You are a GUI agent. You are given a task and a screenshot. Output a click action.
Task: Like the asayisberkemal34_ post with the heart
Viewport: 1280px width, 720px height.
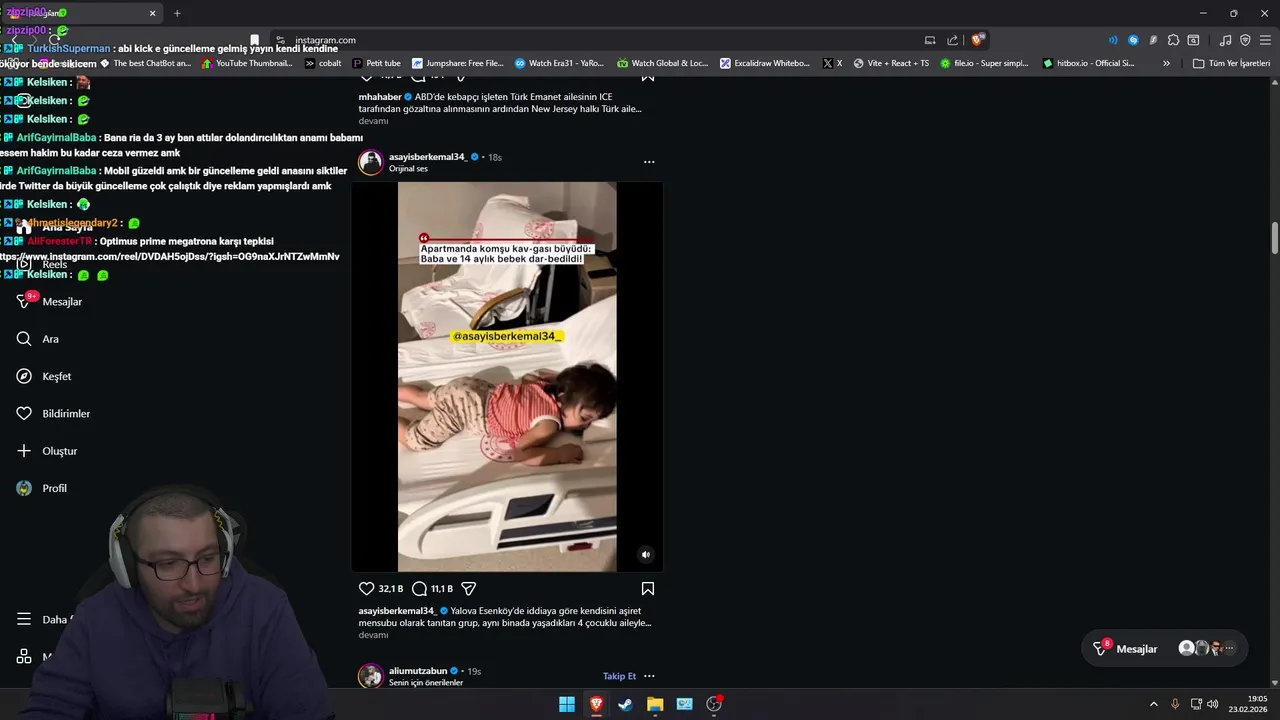(x=366, y=589)
